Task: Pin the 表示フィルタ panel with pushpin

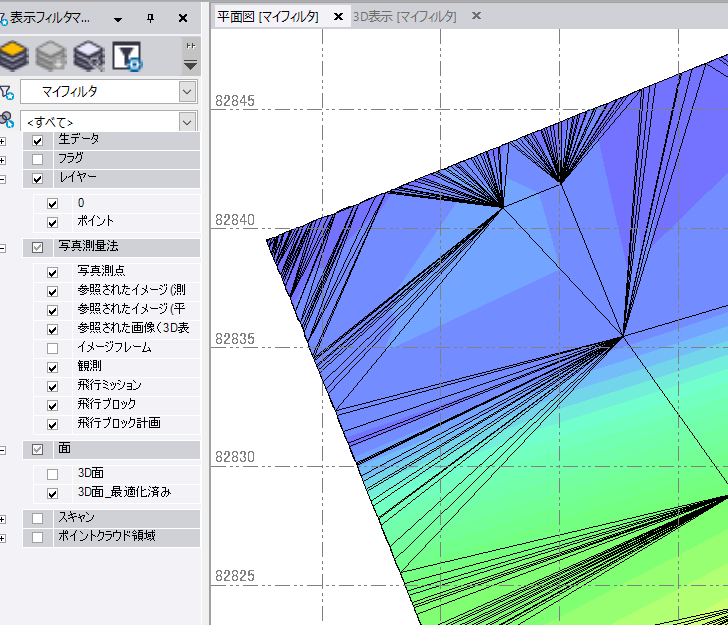Action: pyautogui.click(x=151, y=18)
